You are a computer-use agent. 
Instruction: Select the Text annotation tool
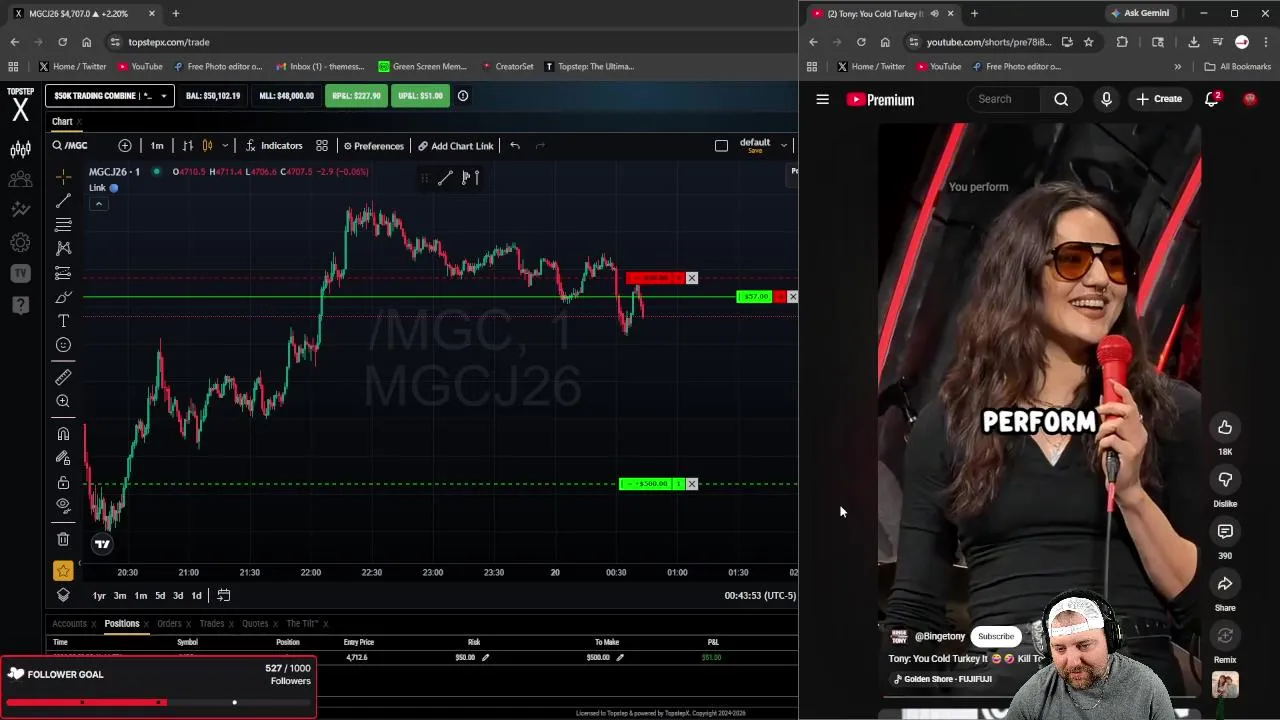coord(63,321)
